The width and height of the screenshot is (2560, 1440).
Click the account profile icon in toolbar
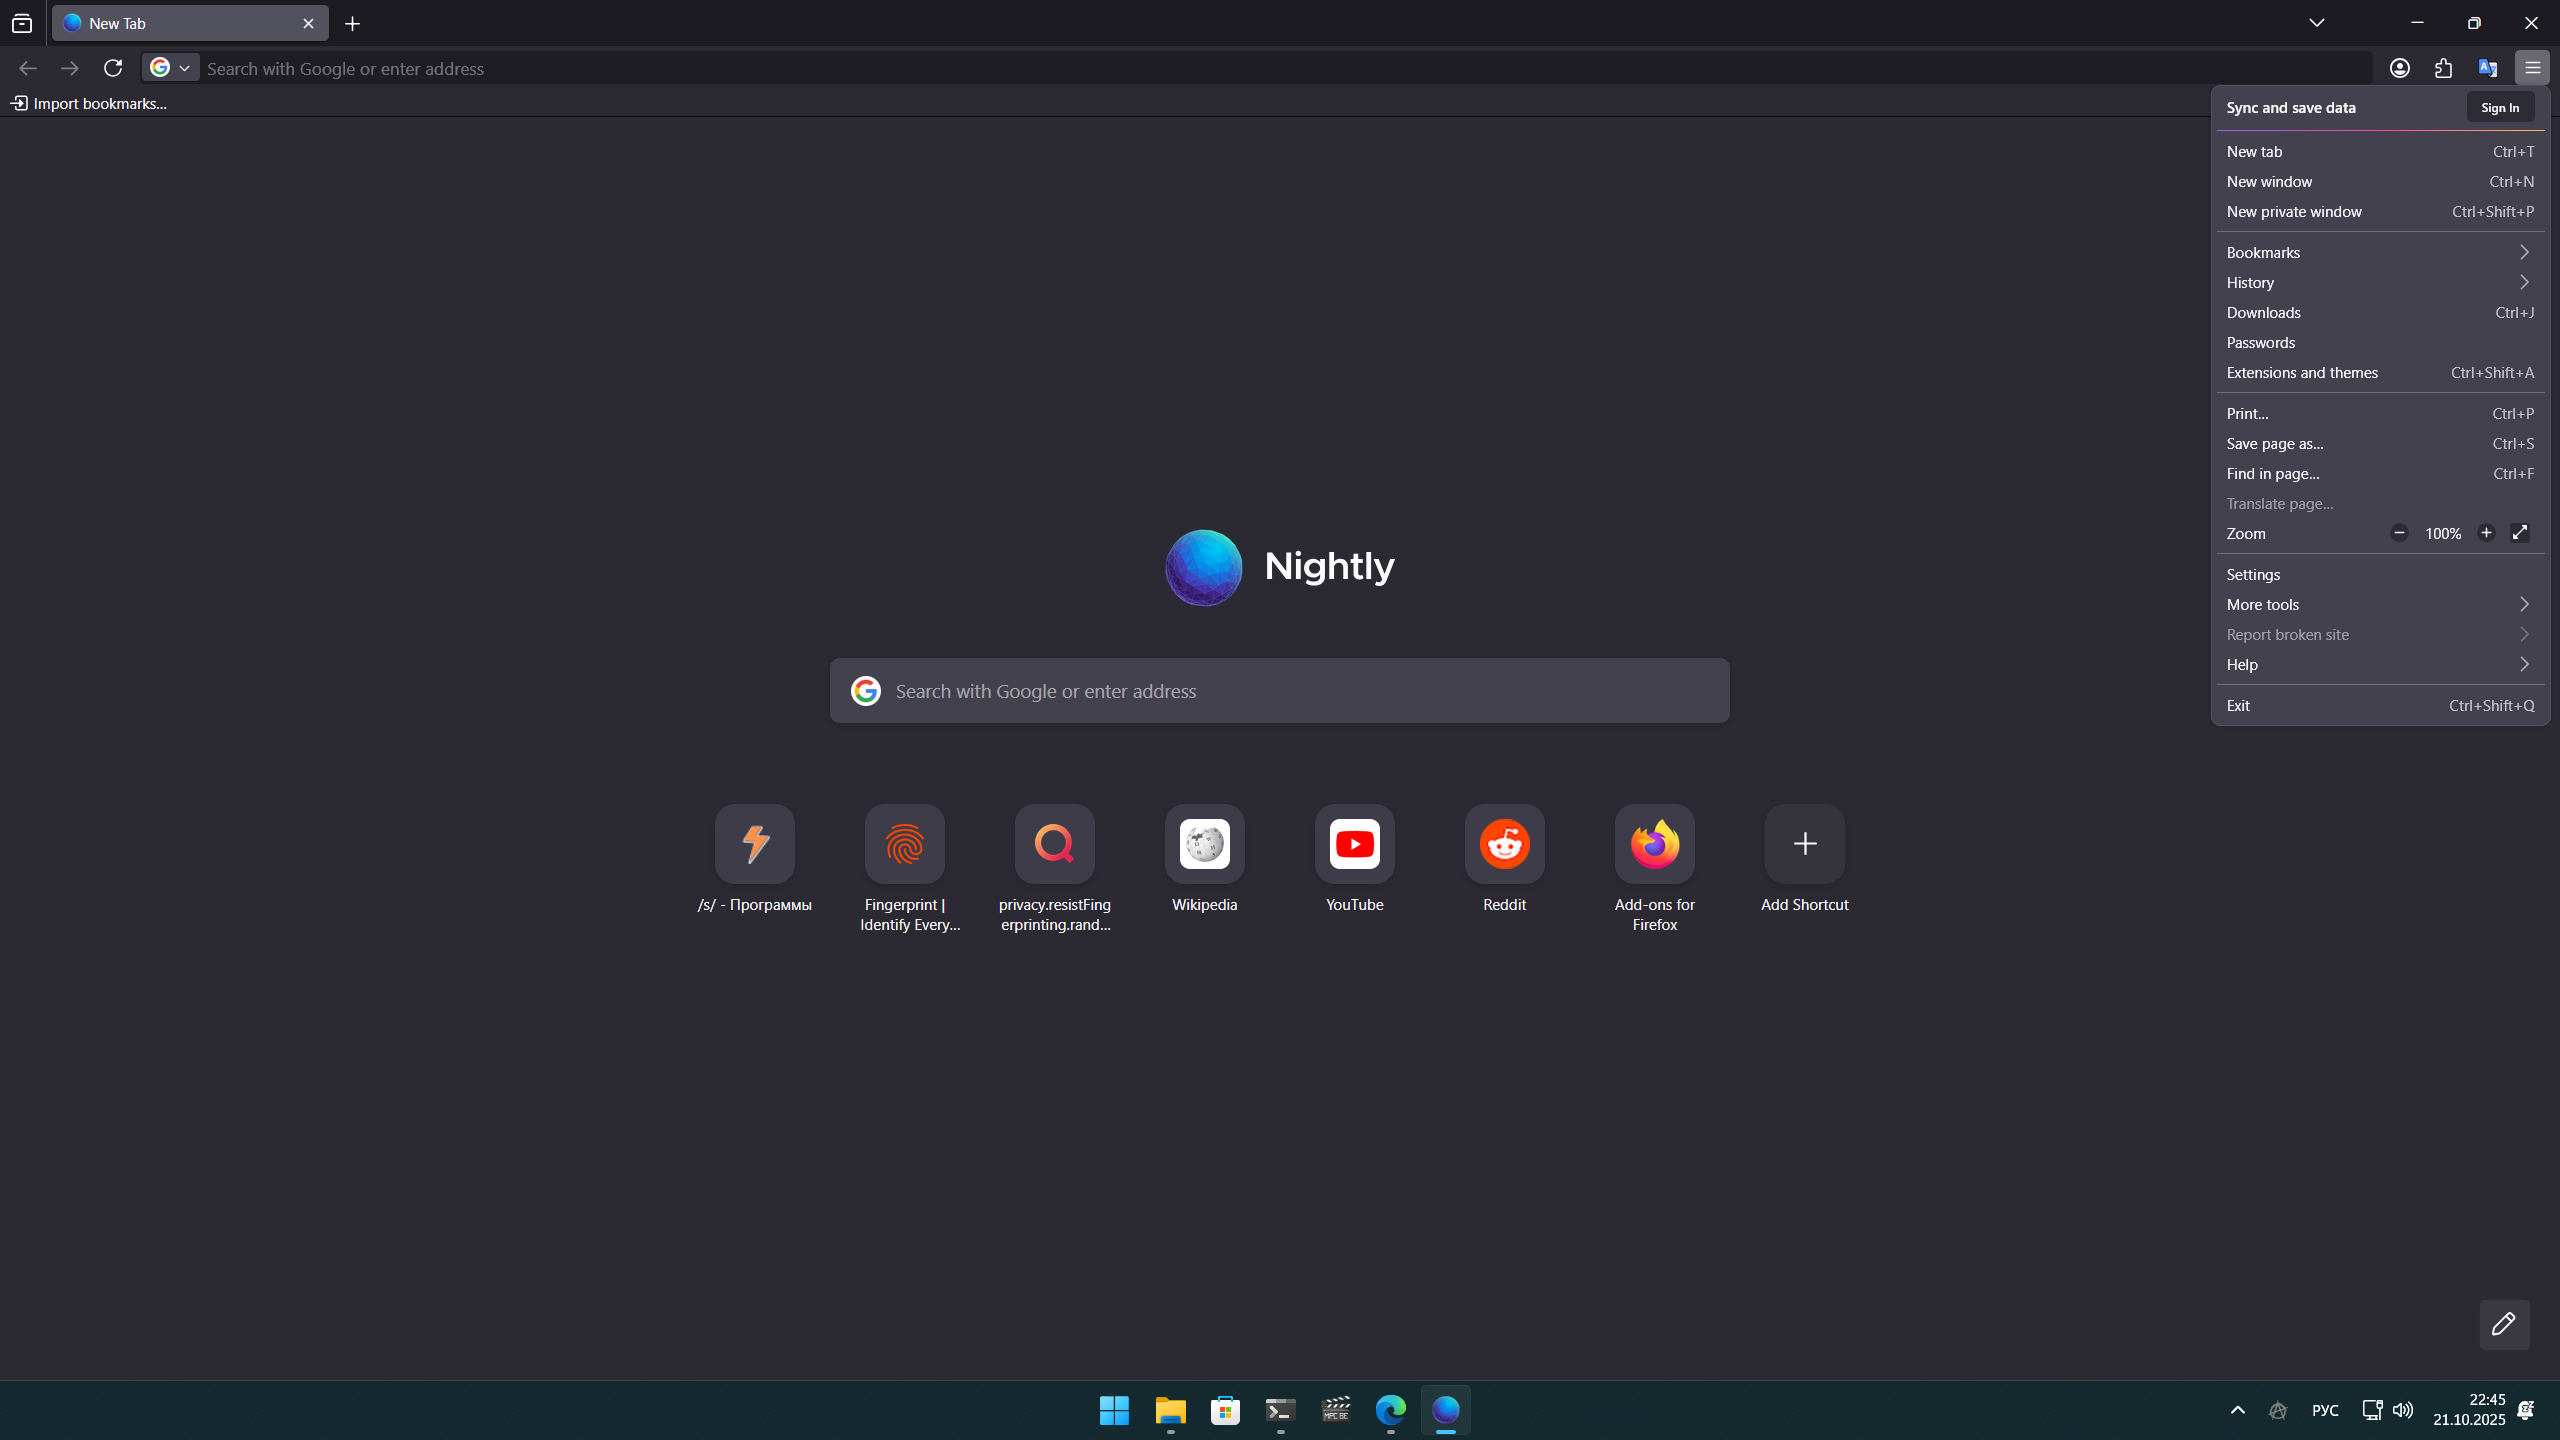coord(2399,67)
